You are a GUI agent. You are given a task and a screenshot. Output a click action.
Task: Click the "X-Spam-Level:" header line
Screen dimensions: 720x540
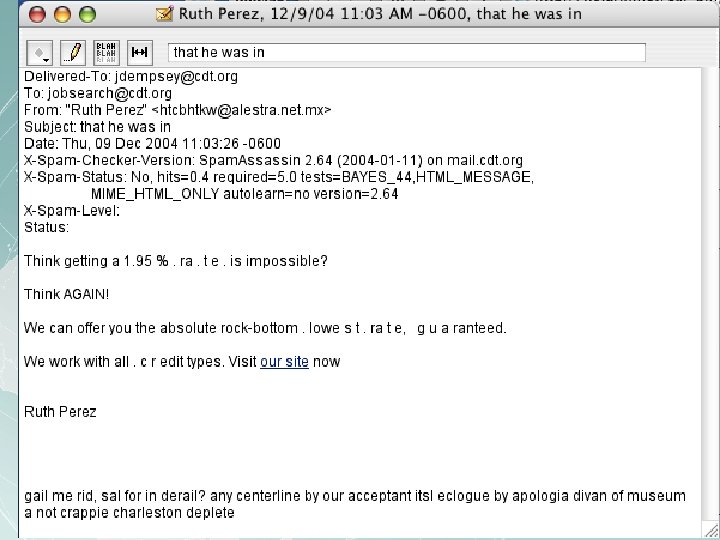point(72,210)
